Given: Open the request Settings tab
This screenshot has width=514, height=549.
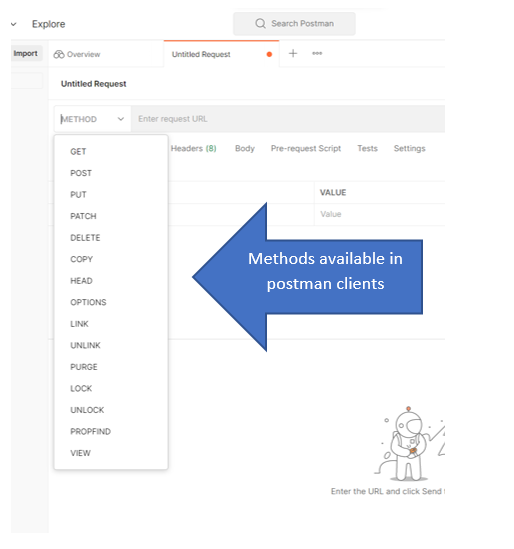Looking at the screenshot, I should point(409,148).
